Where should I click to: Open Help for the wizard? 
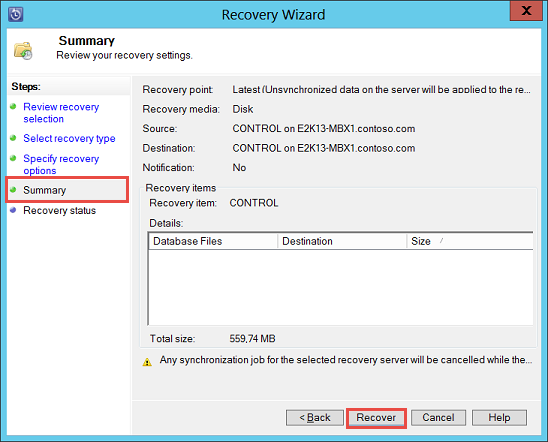click(x=499, y=418)
